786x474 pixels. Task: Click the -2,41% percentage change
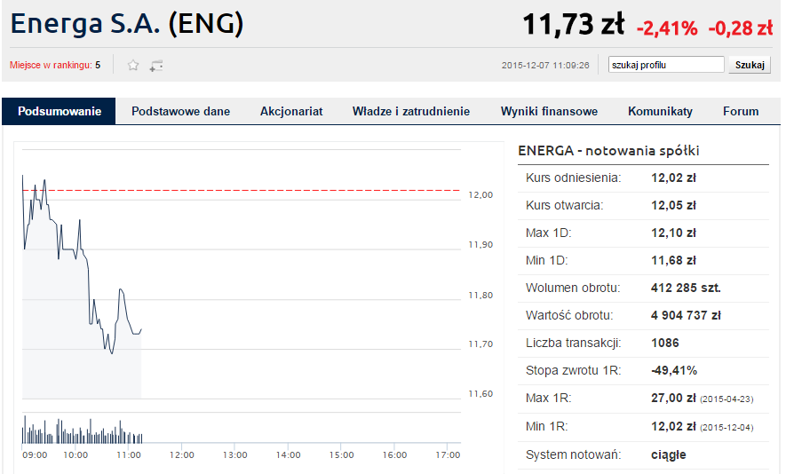[667, 28]
